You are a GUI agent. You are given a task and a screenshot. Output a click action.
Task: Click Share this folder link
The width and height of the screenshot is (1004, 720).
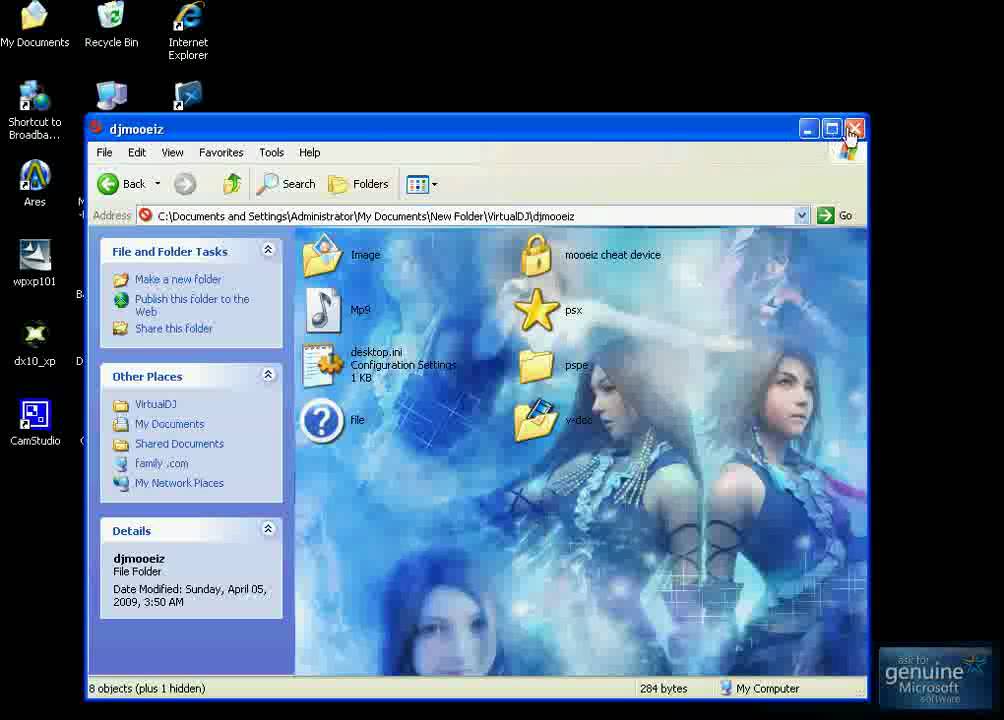(174, 329)
